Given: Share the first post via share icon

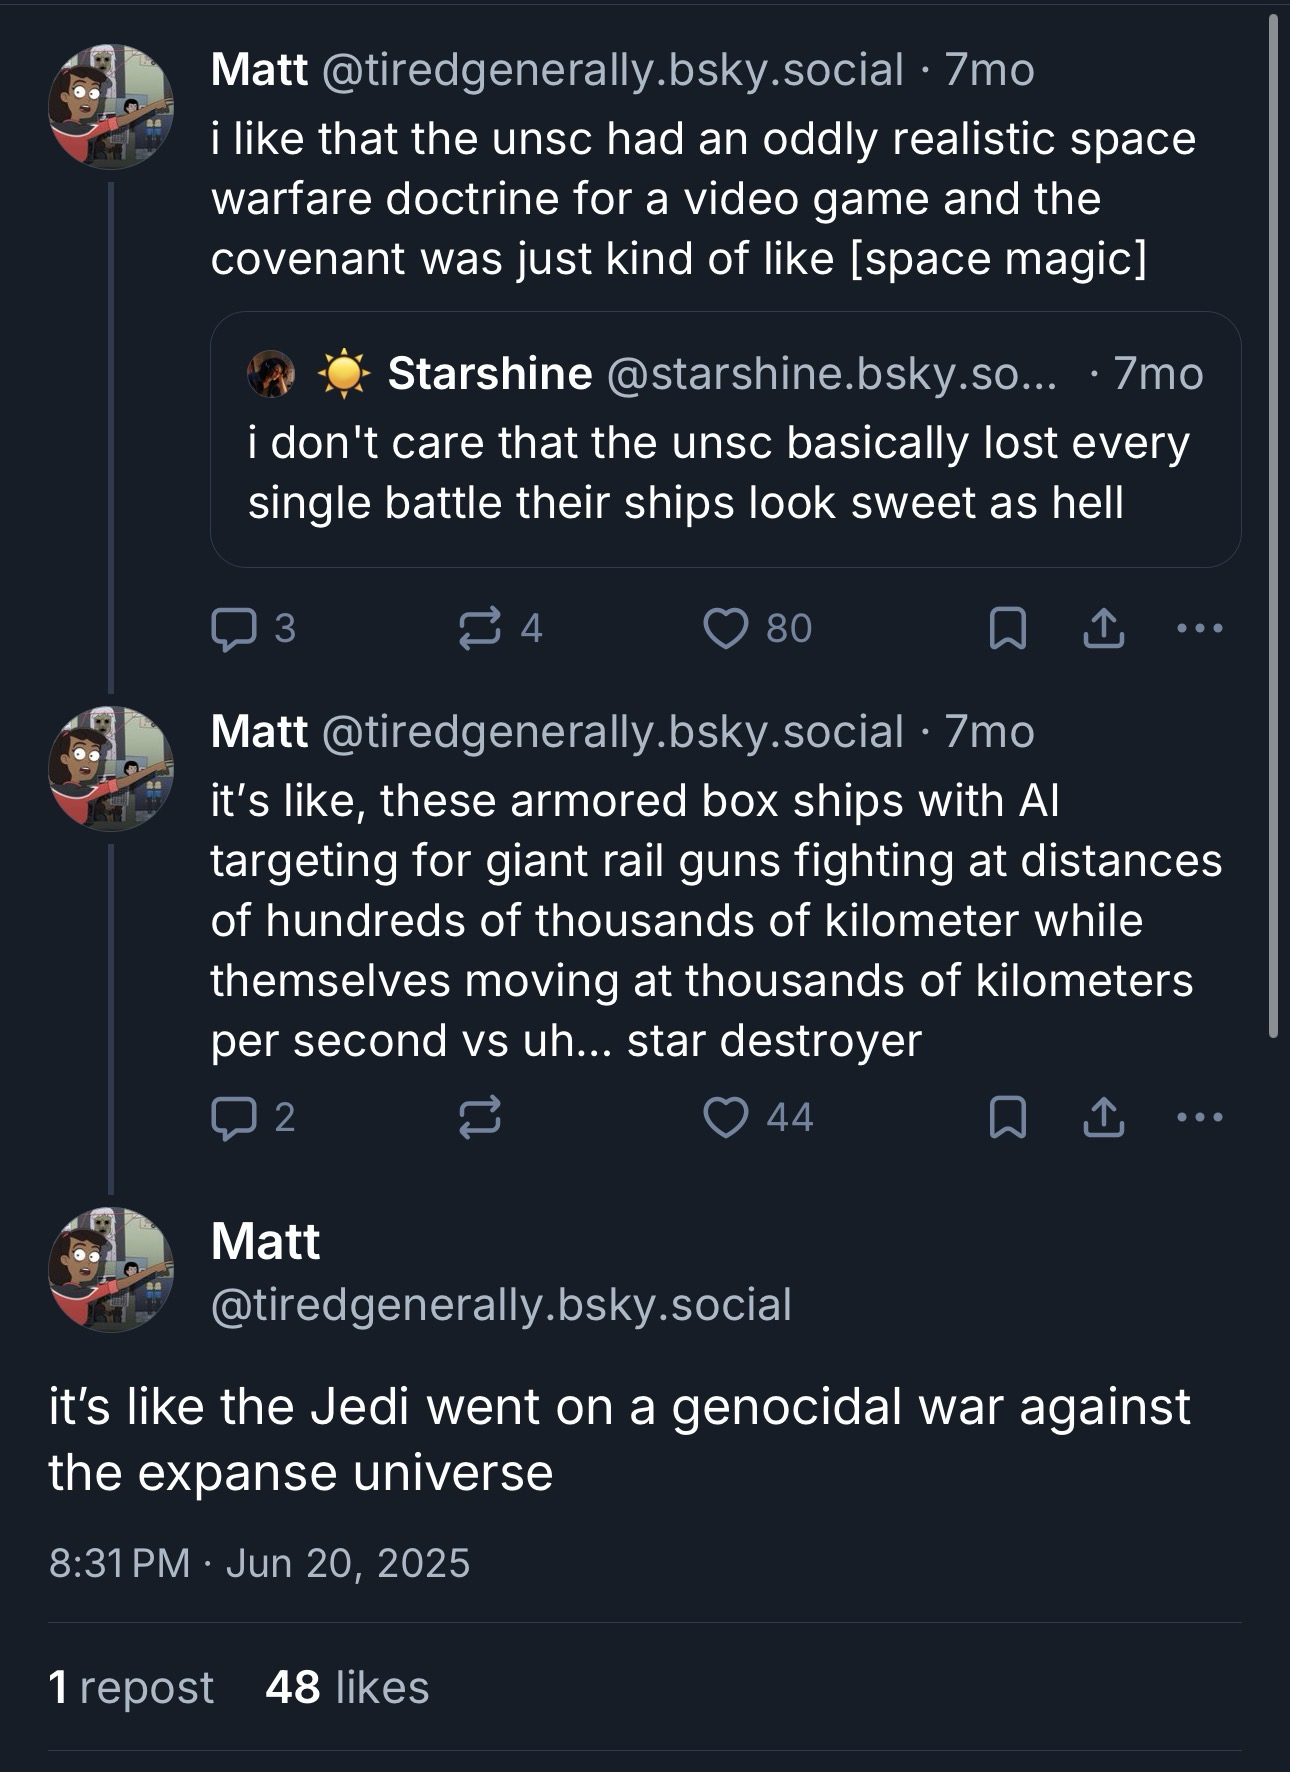Looking at the screenshot, I should (x=1103, y=629).
